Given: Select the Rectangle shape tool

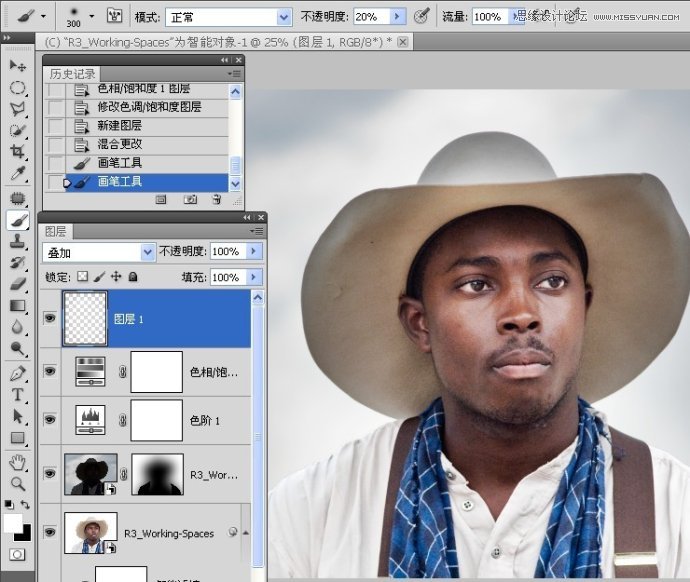Looking at the screenshot, I should [x=18, y=438].
